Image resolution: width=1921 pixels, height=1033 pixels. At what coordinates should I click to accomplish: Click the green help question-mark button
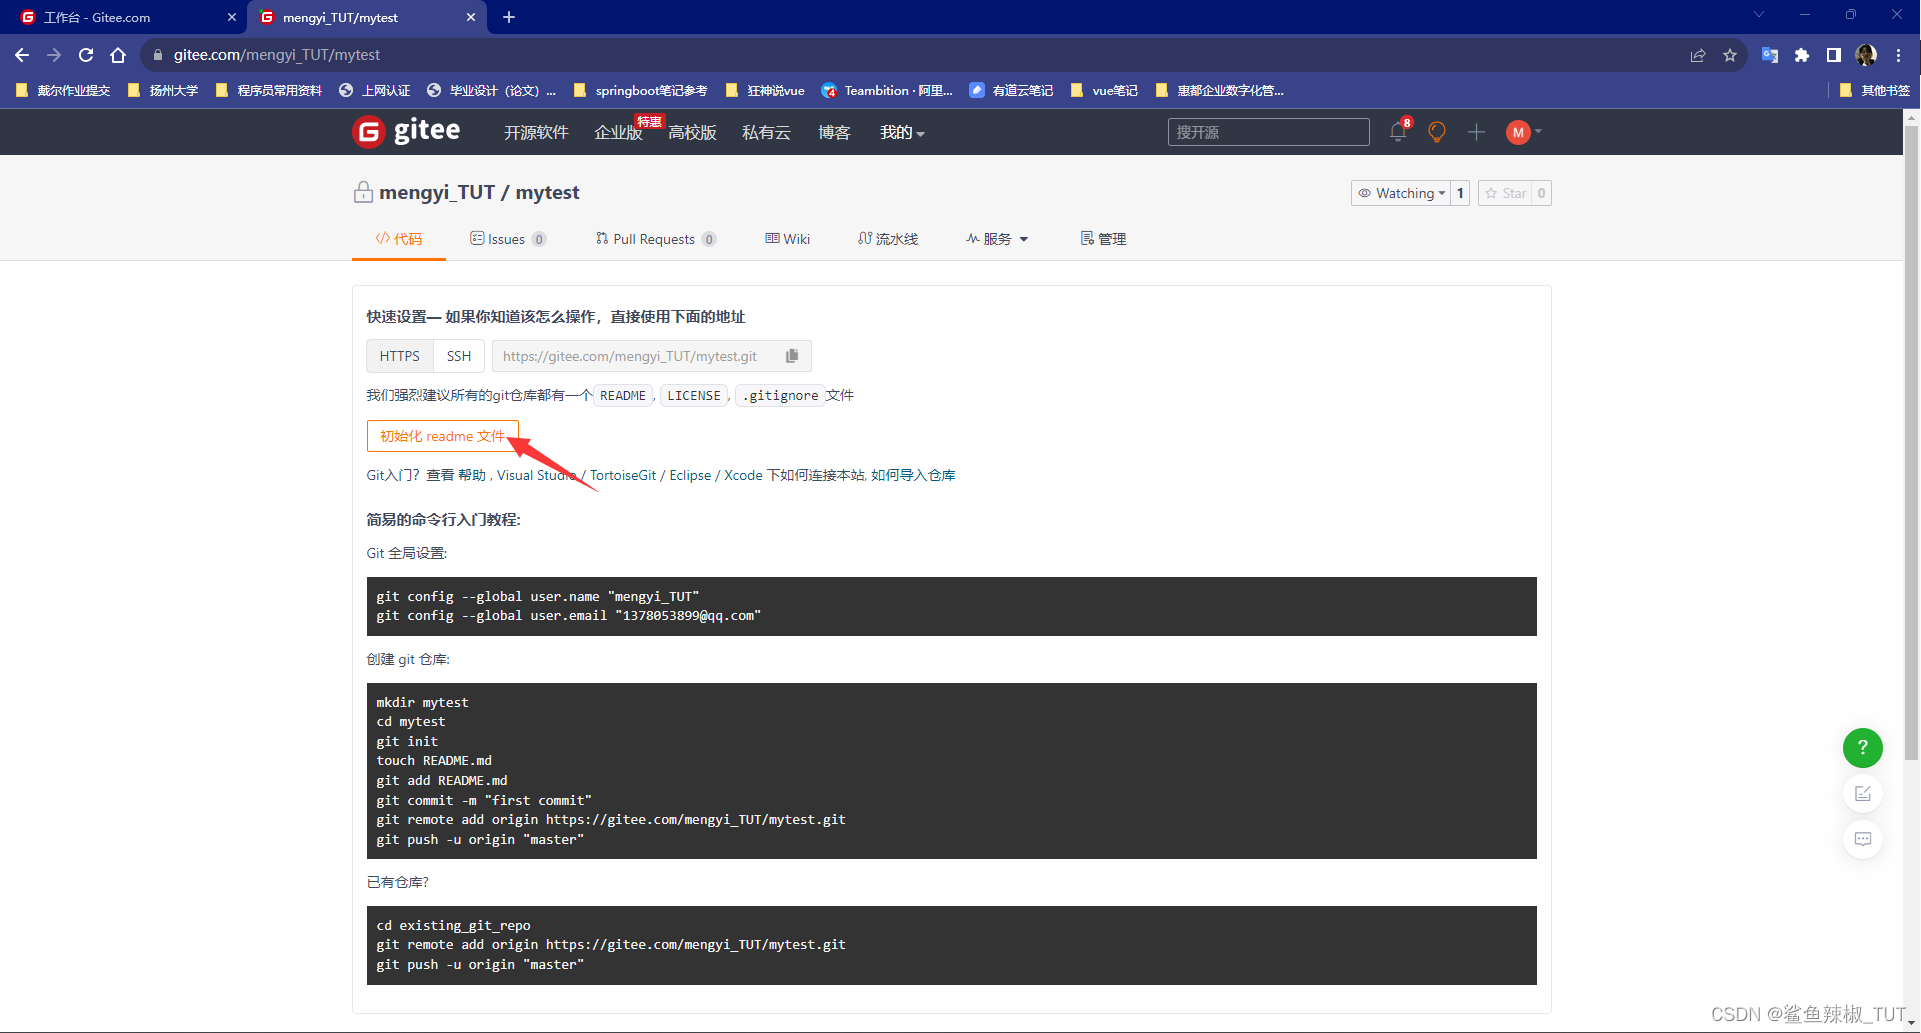1862,747
